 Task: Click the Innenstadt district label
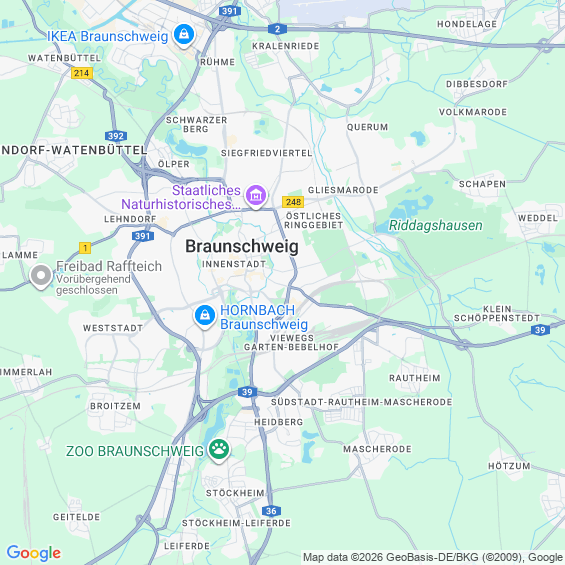(x=234, y=264)
